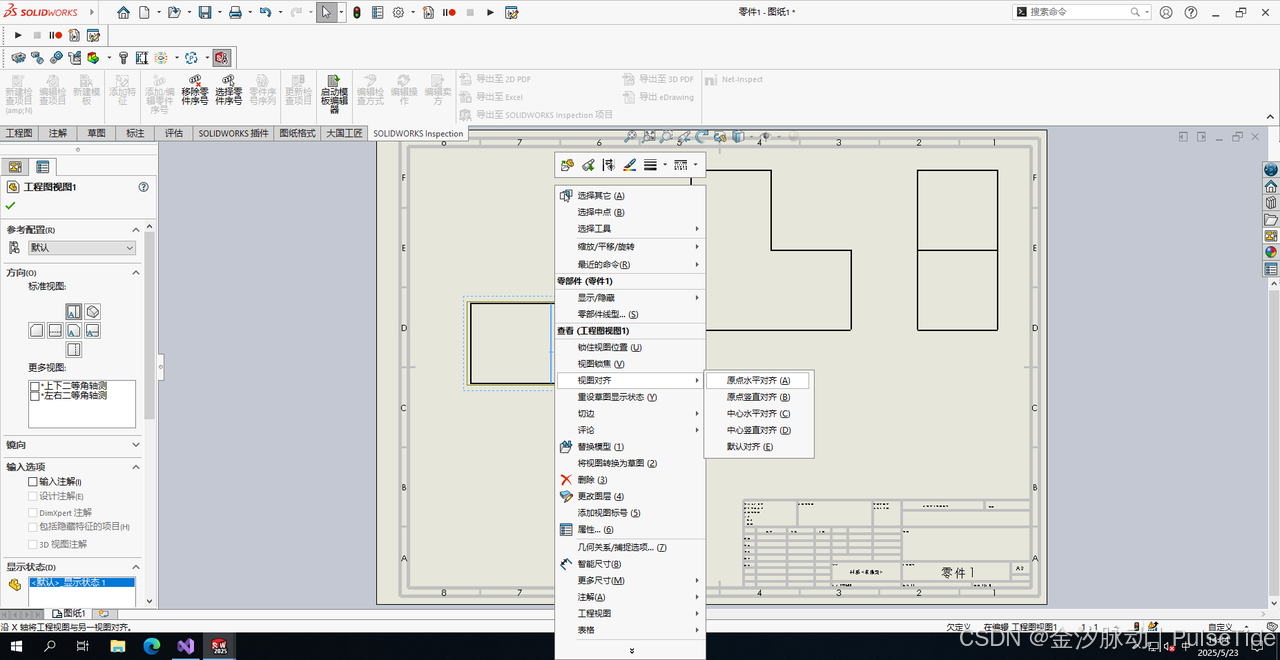Select <默认>_显示状态 1 list item

[82, 582]
